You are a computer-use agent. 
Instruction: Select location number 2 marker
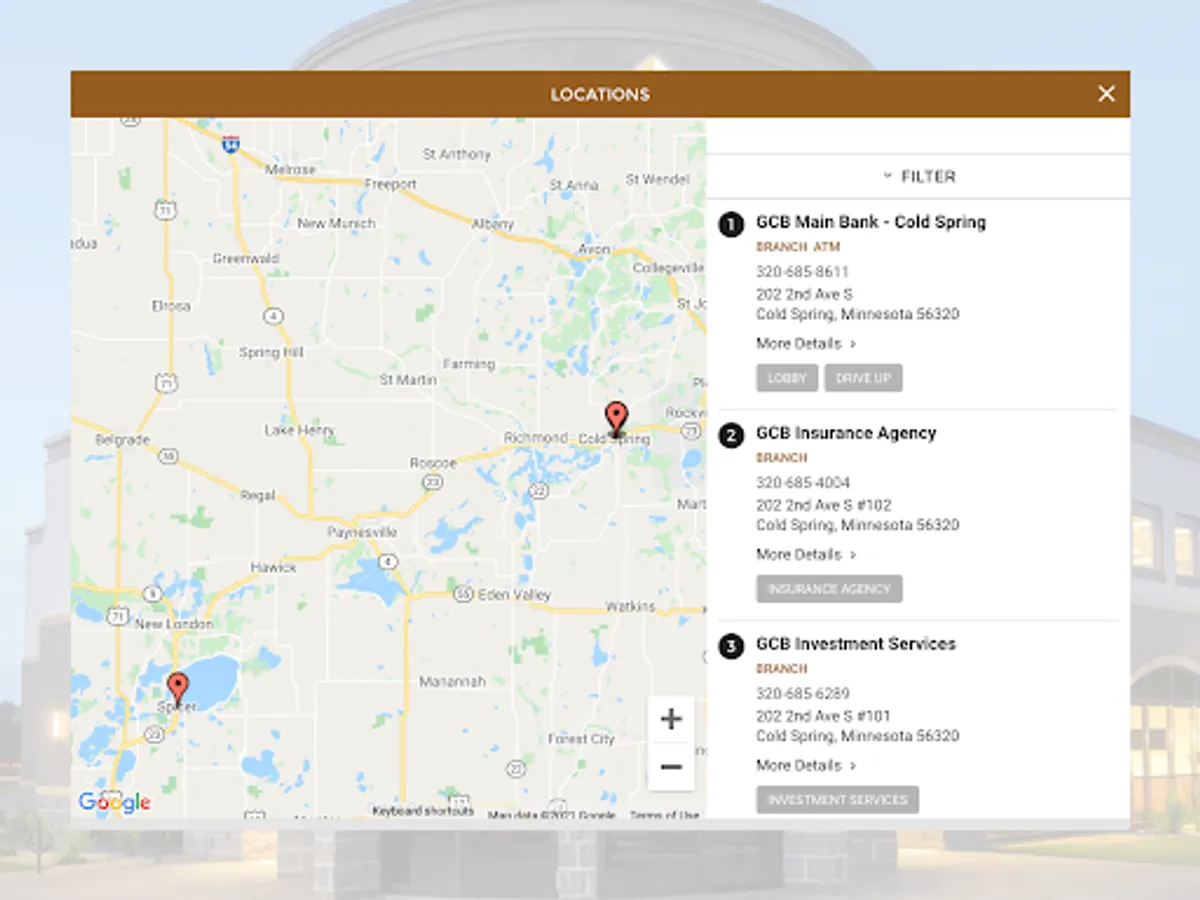point(731,435)
